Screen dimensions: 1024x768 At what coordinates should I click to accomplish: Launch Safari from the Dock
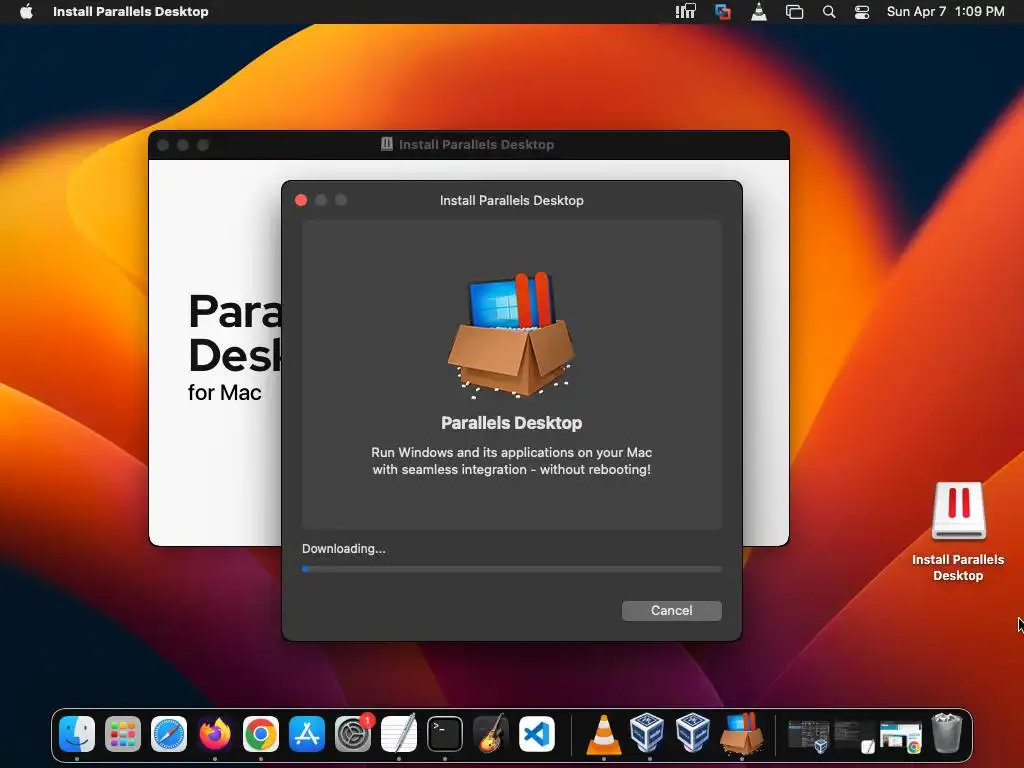(x=168, y=733)
